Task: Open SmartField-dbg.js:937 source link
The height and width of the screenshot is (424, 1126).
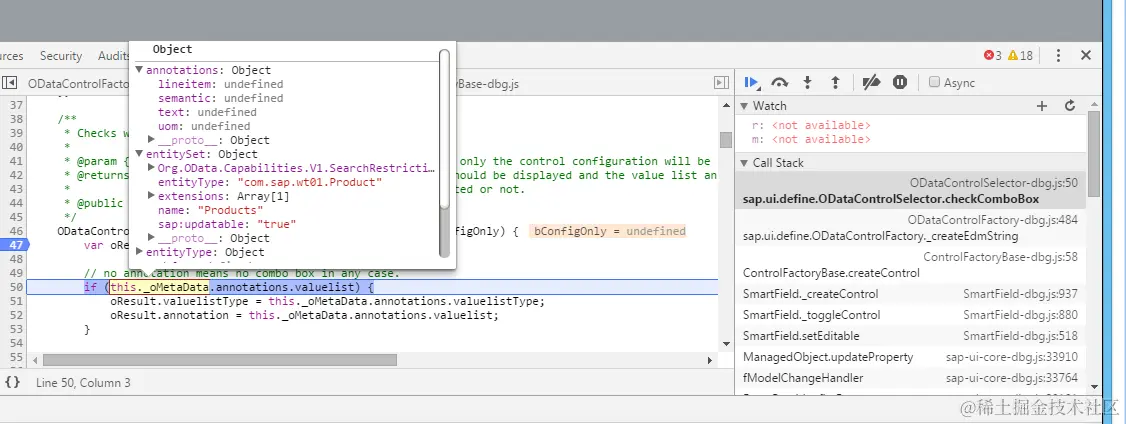Action: point(1020,294)
